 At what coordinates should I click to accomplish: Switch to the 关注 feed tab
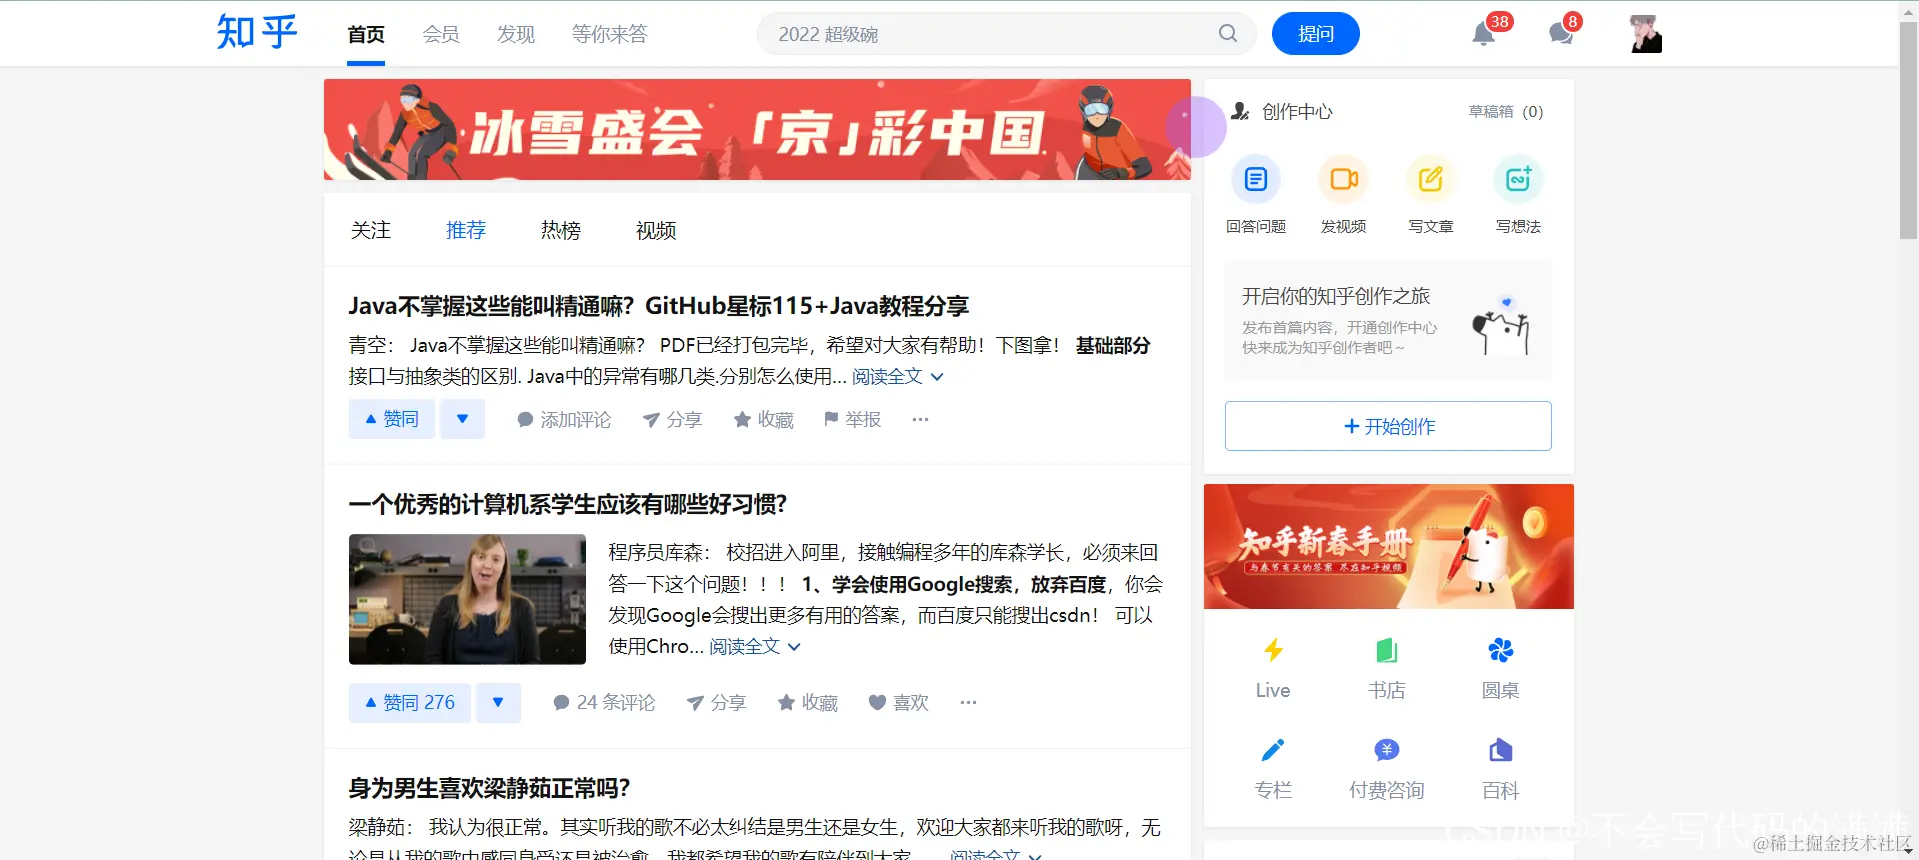point(371,231)
